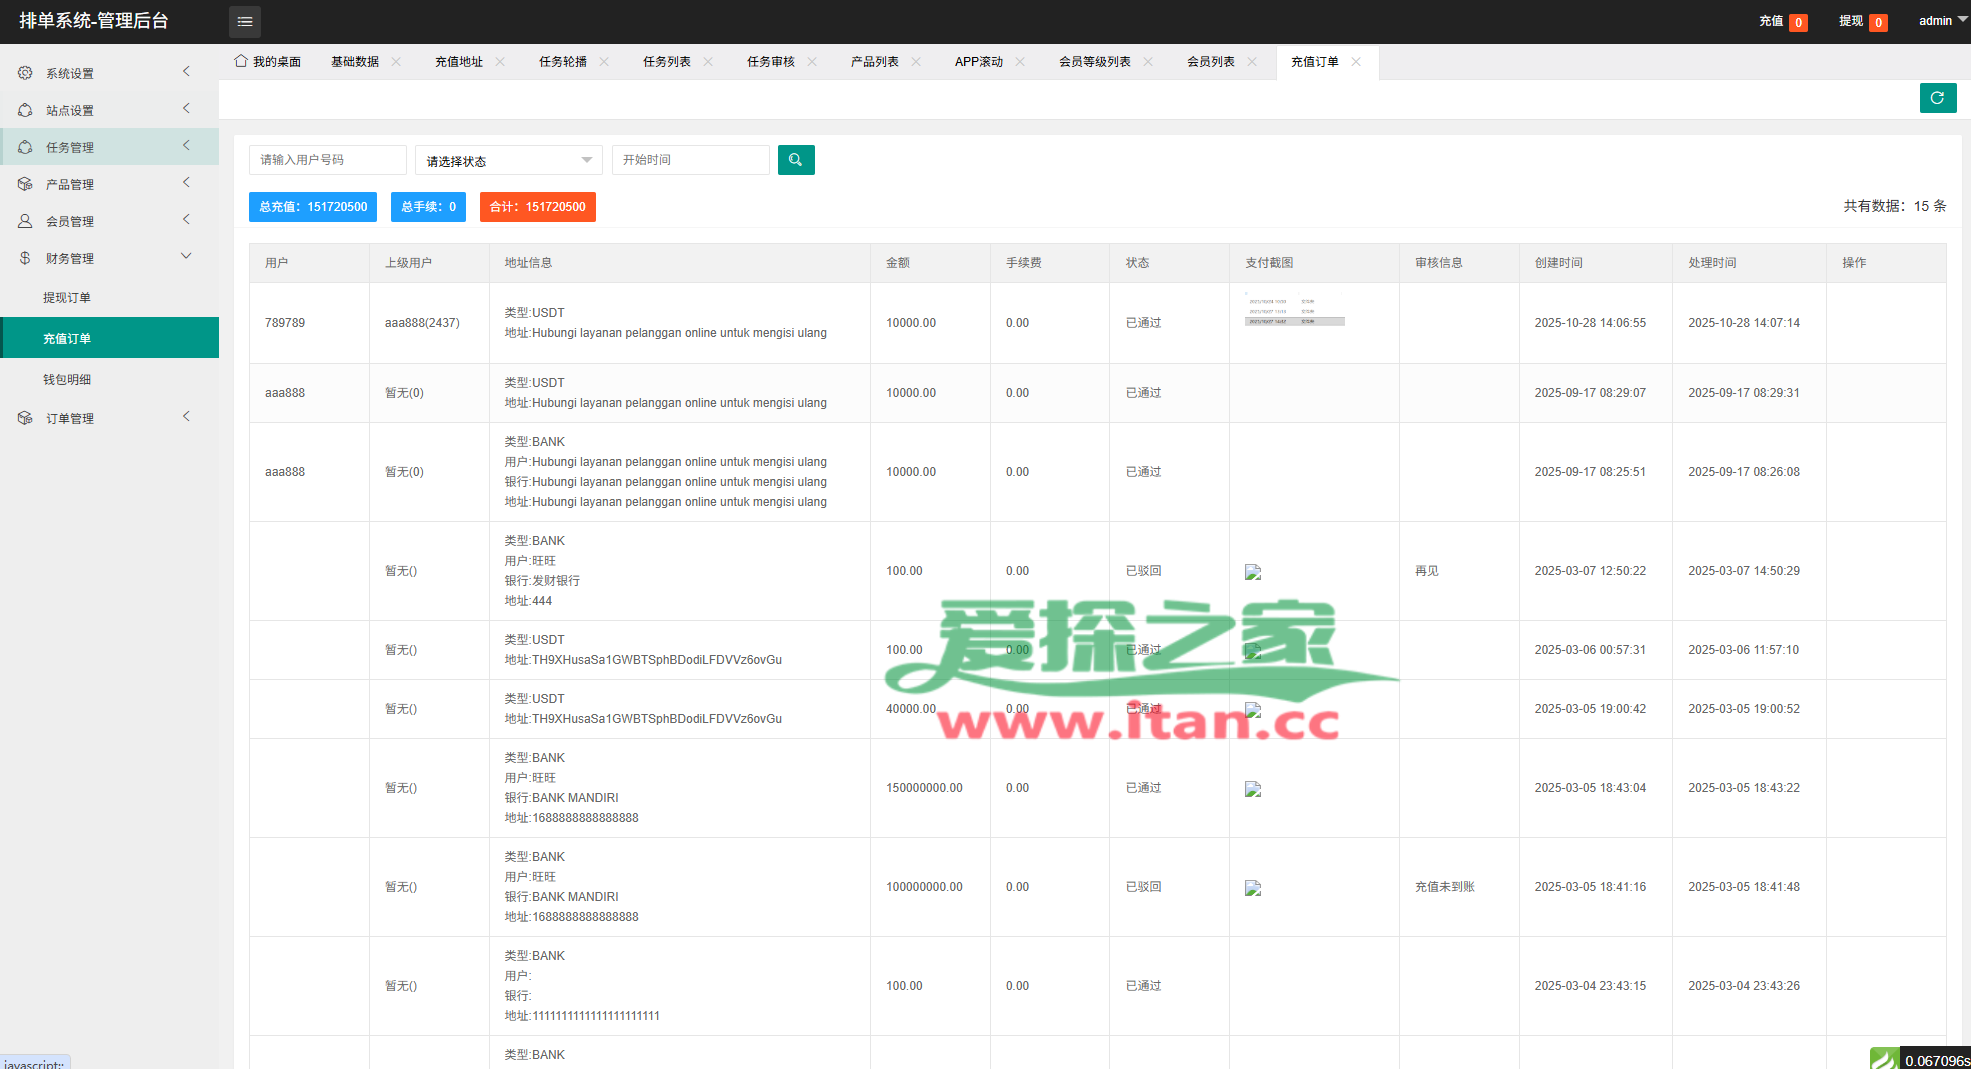The width and height of the screenshot is (1971, 1069).
Task: Close the 会员列表 tab
Action: tap(1252, 62)
